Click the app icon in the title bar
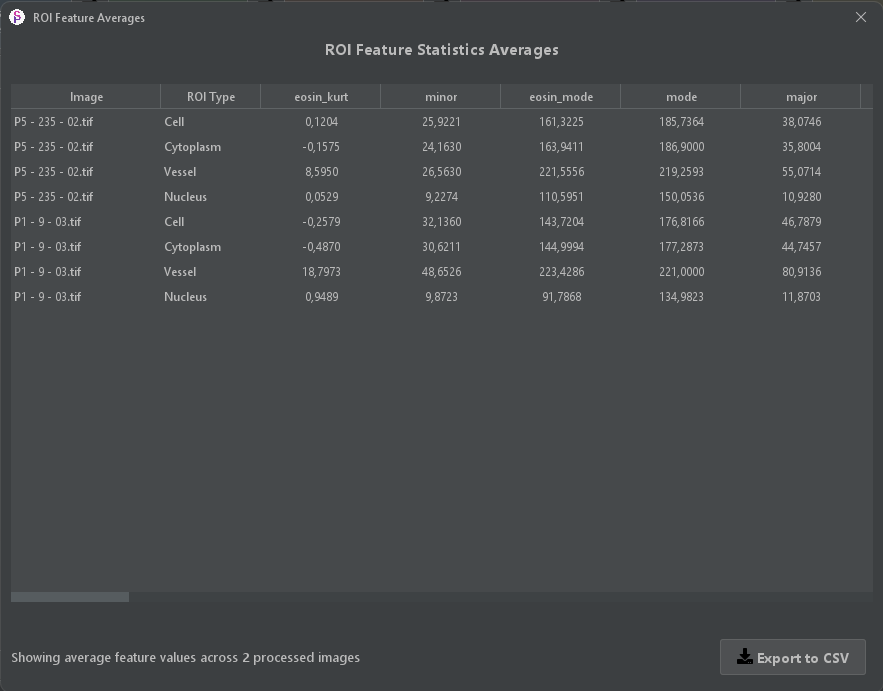883x691 pixels. point(14,17)
